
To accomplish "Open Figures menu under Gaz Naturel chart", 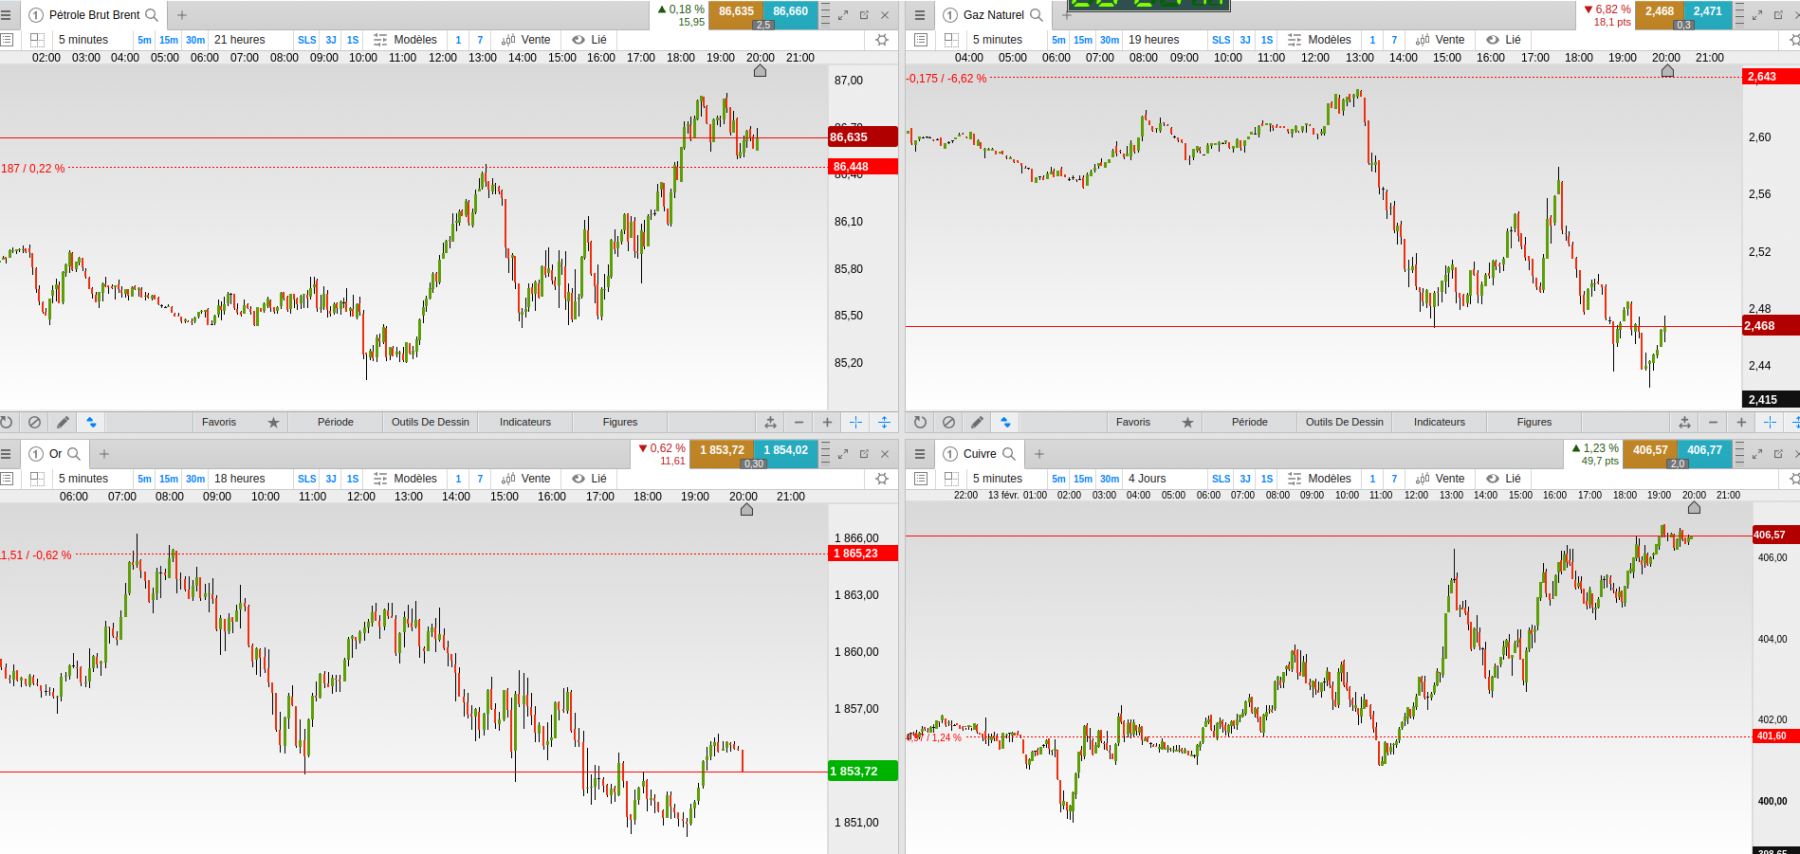I will (x=1534, y=422).
